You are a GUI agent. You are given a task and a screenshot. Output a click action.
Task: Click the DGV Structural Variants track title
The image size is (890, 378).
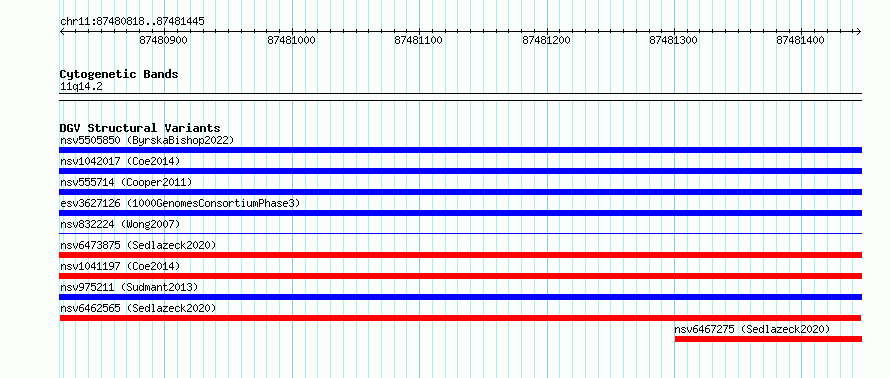pyautogui.click(x=140, y=128)
